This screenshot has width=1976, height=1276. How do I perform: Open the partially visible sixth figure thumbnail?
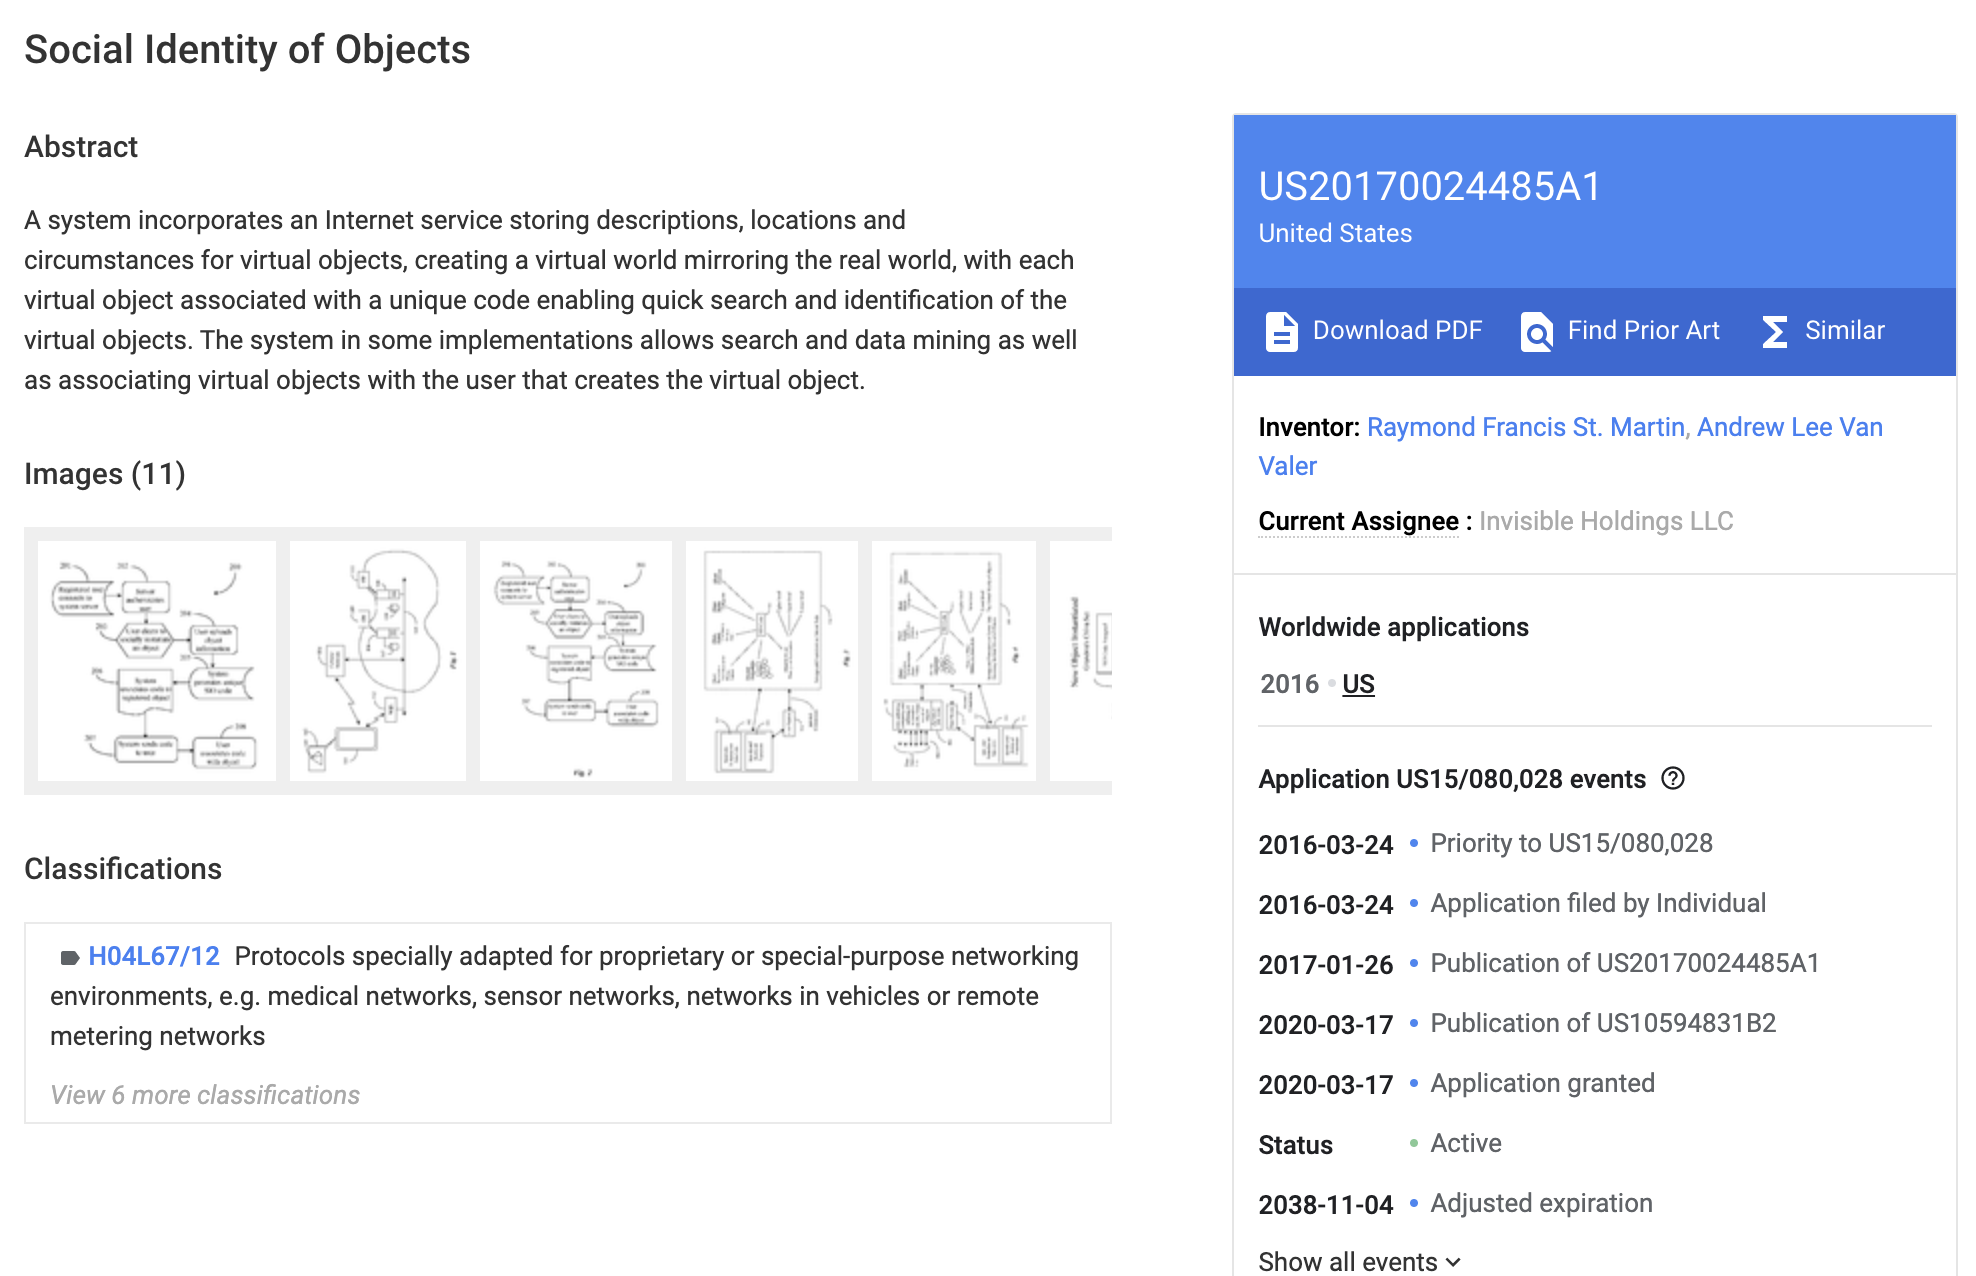point(1082,660)
